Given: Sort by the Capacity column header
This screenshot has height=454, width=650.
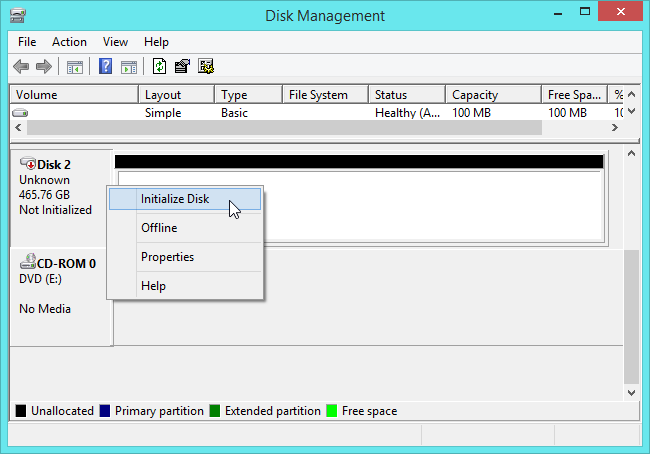Looking at the screenshot, I should tap(475, 95).
